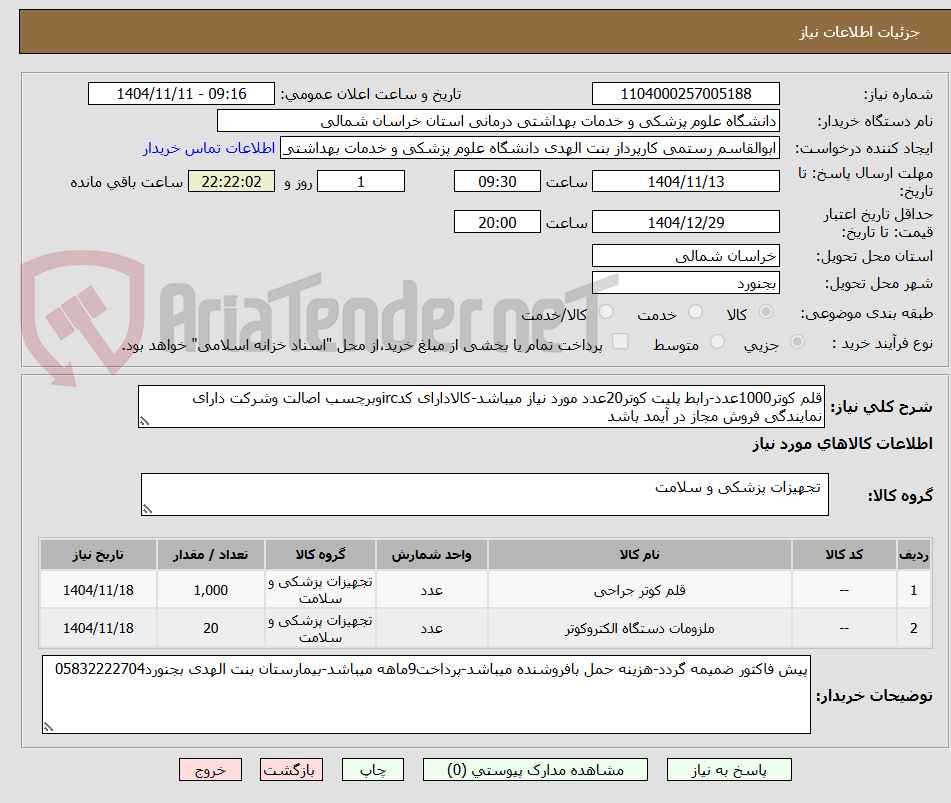The width and height of the screenshot is (951, 803).
Task: Click the deadline time field 09:30
Action: [497, 181]
